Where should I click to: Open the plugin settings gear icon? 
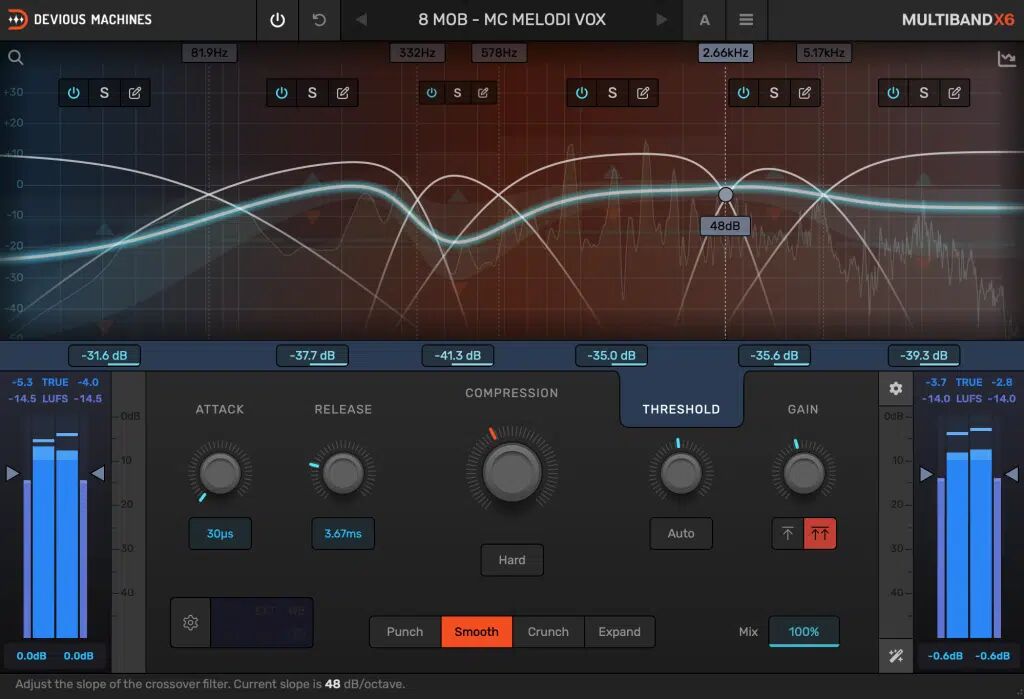[x=895, y=388]
